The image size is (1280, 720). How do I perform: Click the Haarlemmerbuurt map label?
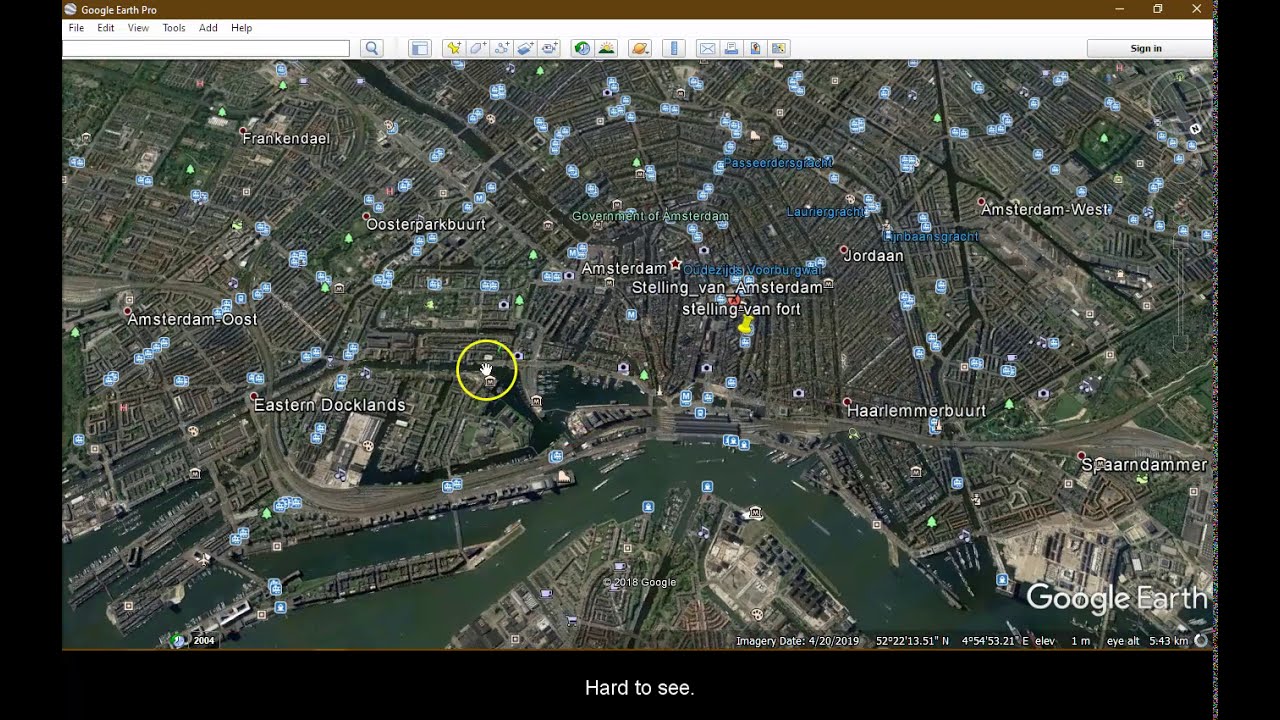point(916,411)
